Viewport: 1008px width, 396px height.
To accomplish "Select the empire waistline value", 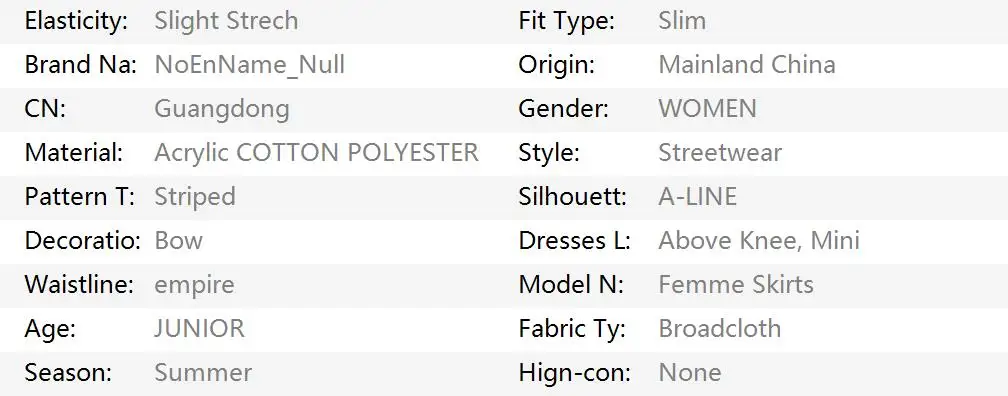I will coord(194,285).
